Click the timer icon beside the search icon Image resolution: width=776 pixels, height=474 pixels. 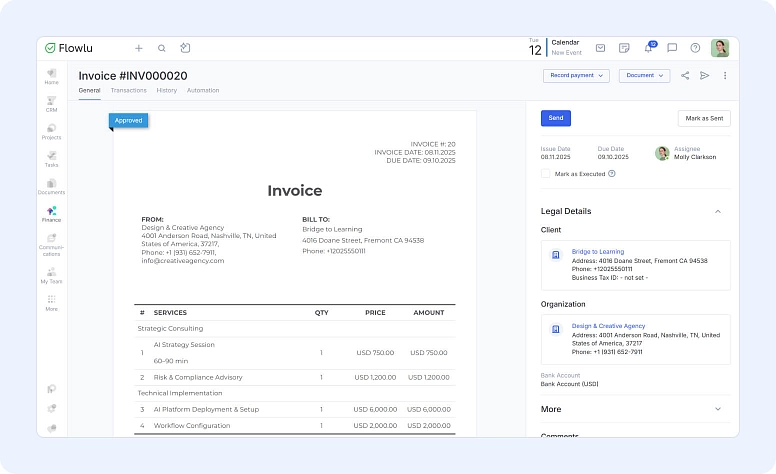pyautogui.click(x=185, y=47)
